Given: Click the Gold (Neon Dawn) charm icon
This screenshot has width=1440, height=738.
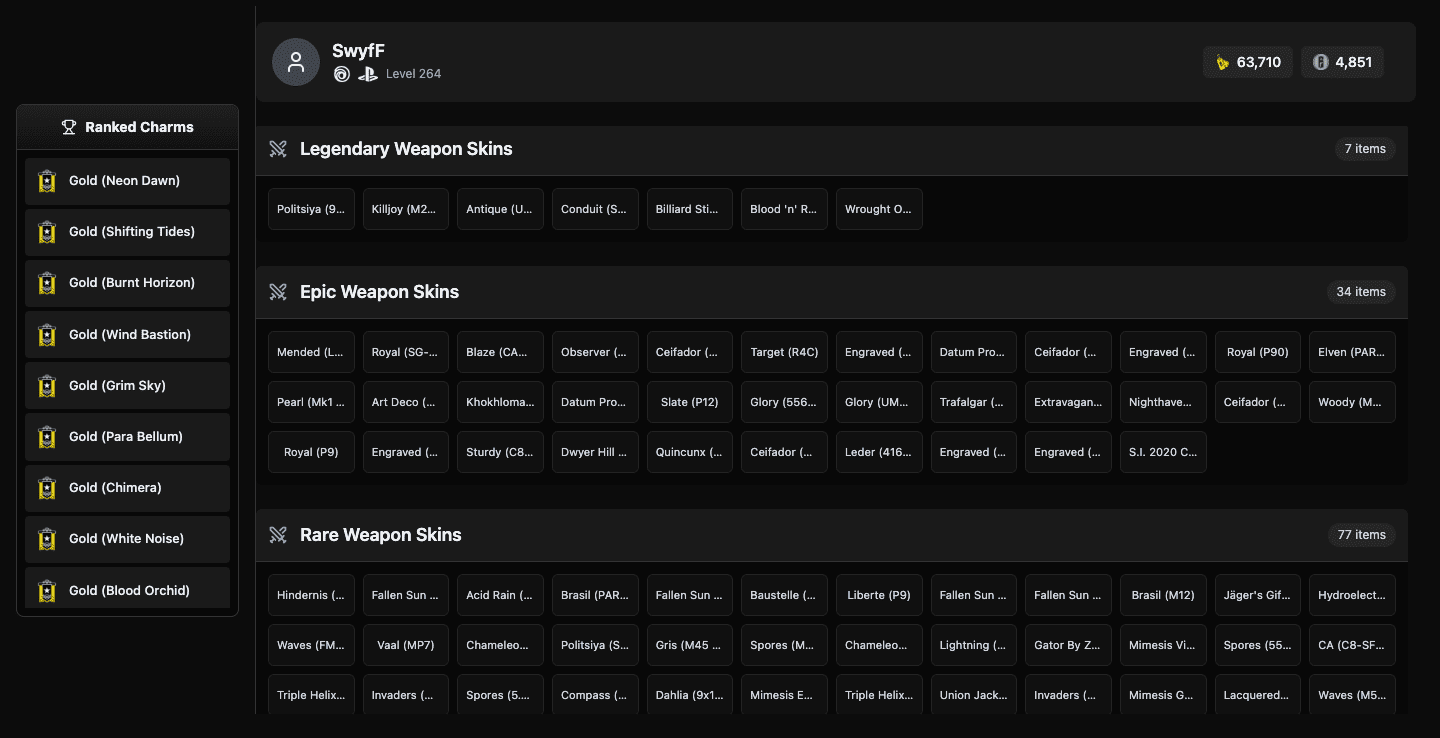Looking at the screenshot, I should 46,181.
